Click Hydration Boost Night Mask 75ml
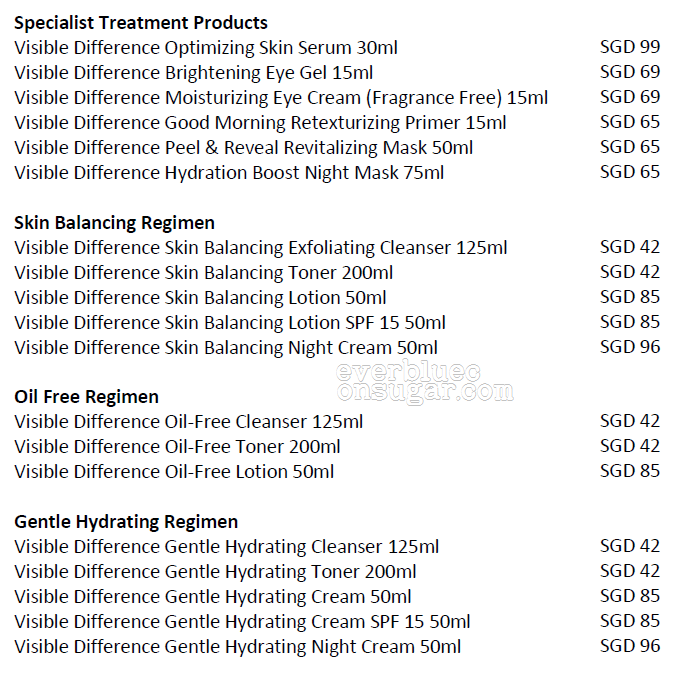Screen dimensions: 694x685 point(229,173)
